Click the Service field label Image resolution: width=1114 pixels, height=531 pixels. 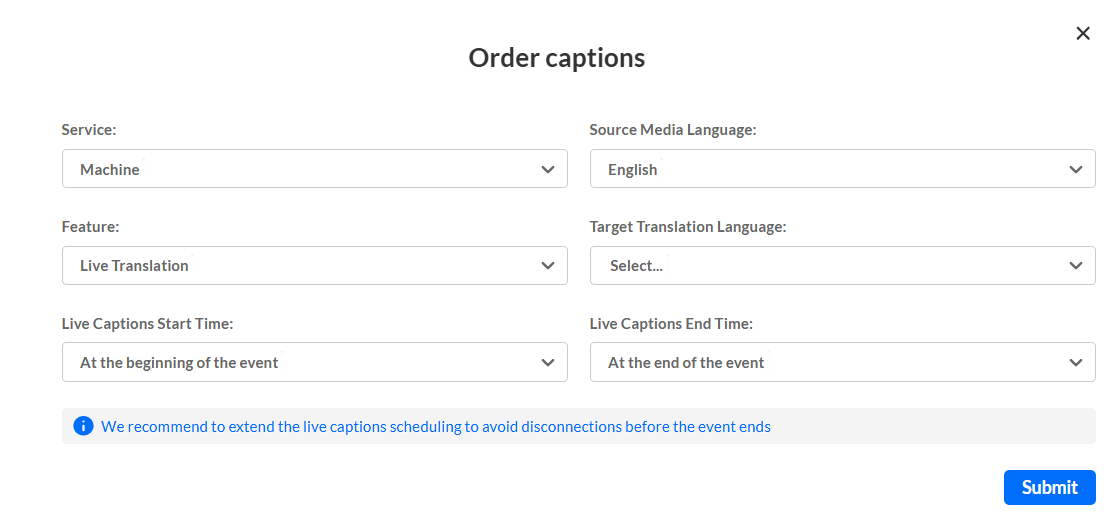coord(89,130)
